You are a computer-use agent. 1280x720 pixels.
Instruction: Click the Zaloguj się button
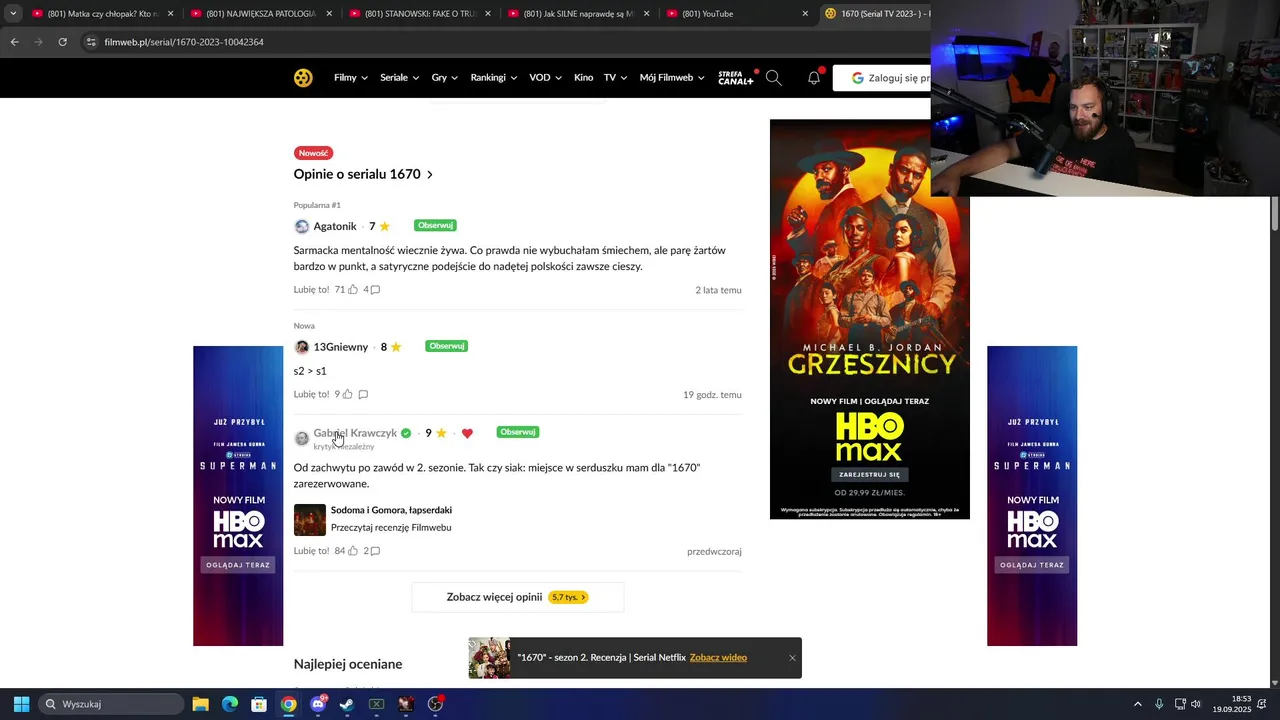tap(883, 78)
